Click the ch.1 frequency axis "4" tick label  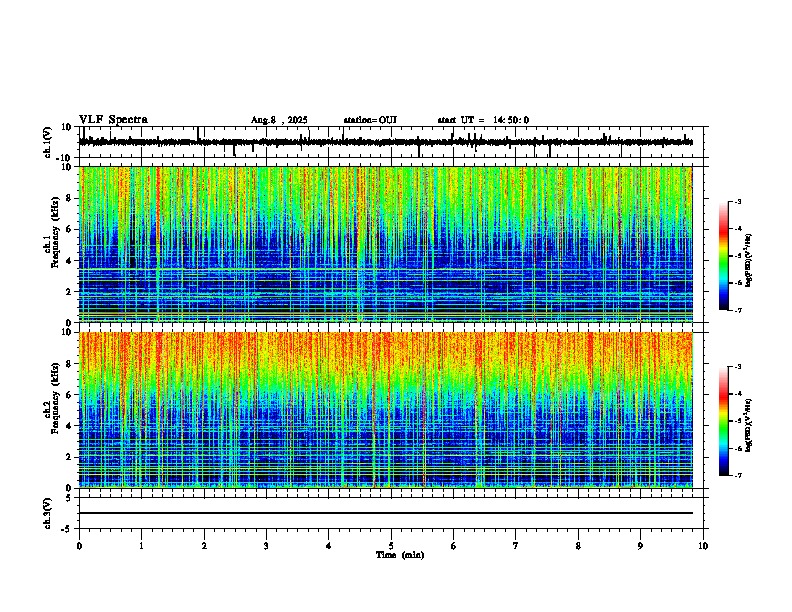70,261
